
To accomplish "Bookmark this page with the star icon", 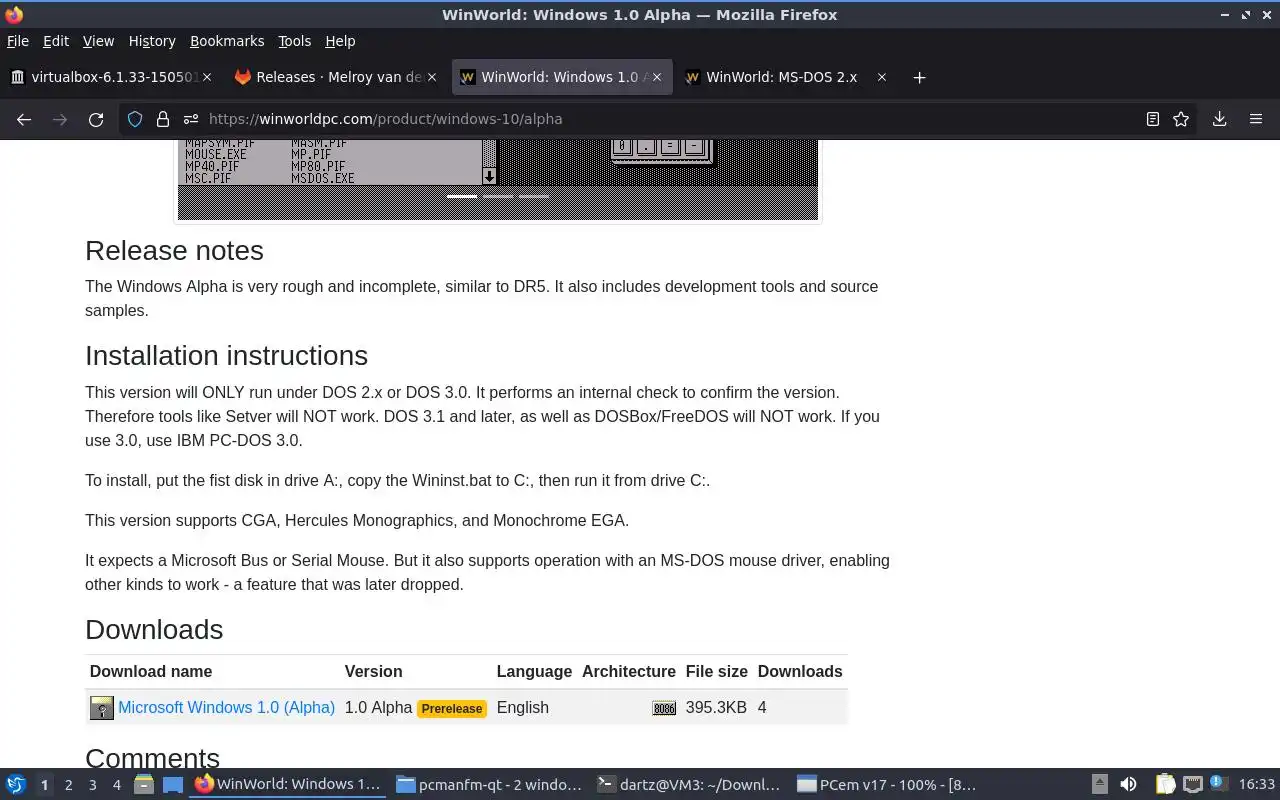I will pyautogui.click(x=1181, y=119).
